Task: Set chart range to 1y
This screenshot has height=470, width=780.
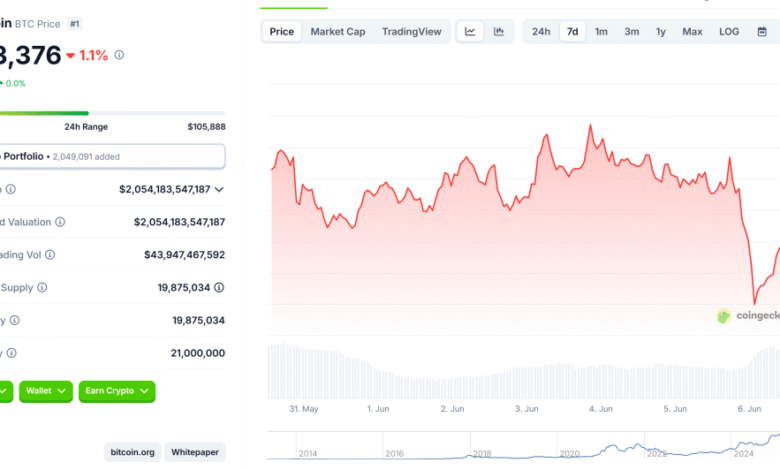Action: tap(661, 32)
